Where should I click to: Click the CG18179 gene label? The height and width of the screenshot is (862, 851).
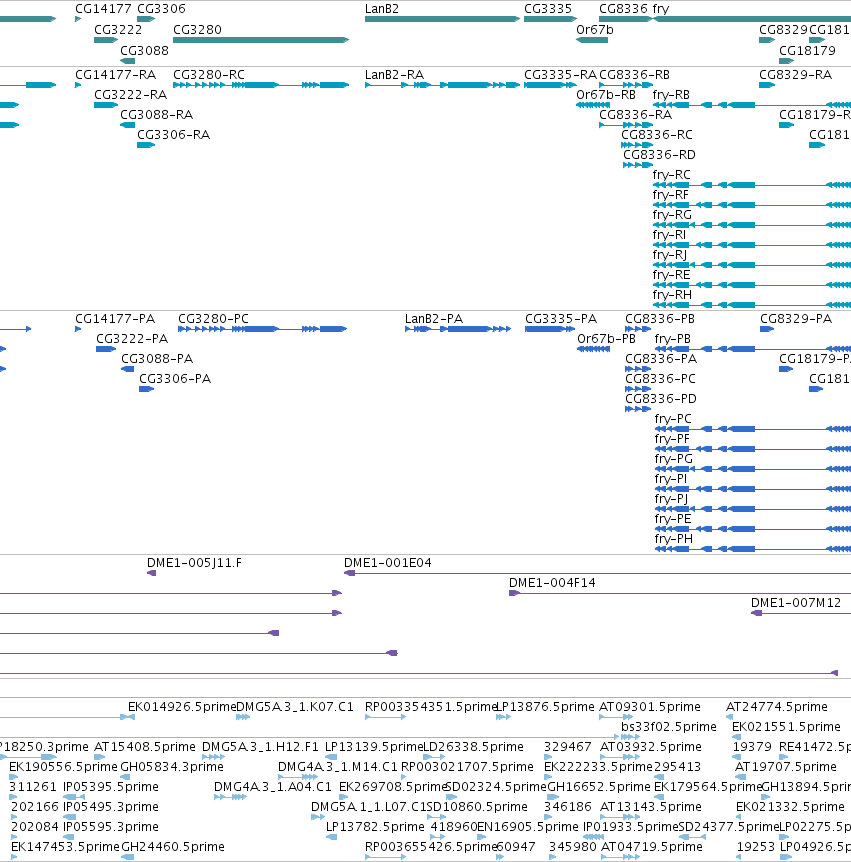tap(807, 51)
